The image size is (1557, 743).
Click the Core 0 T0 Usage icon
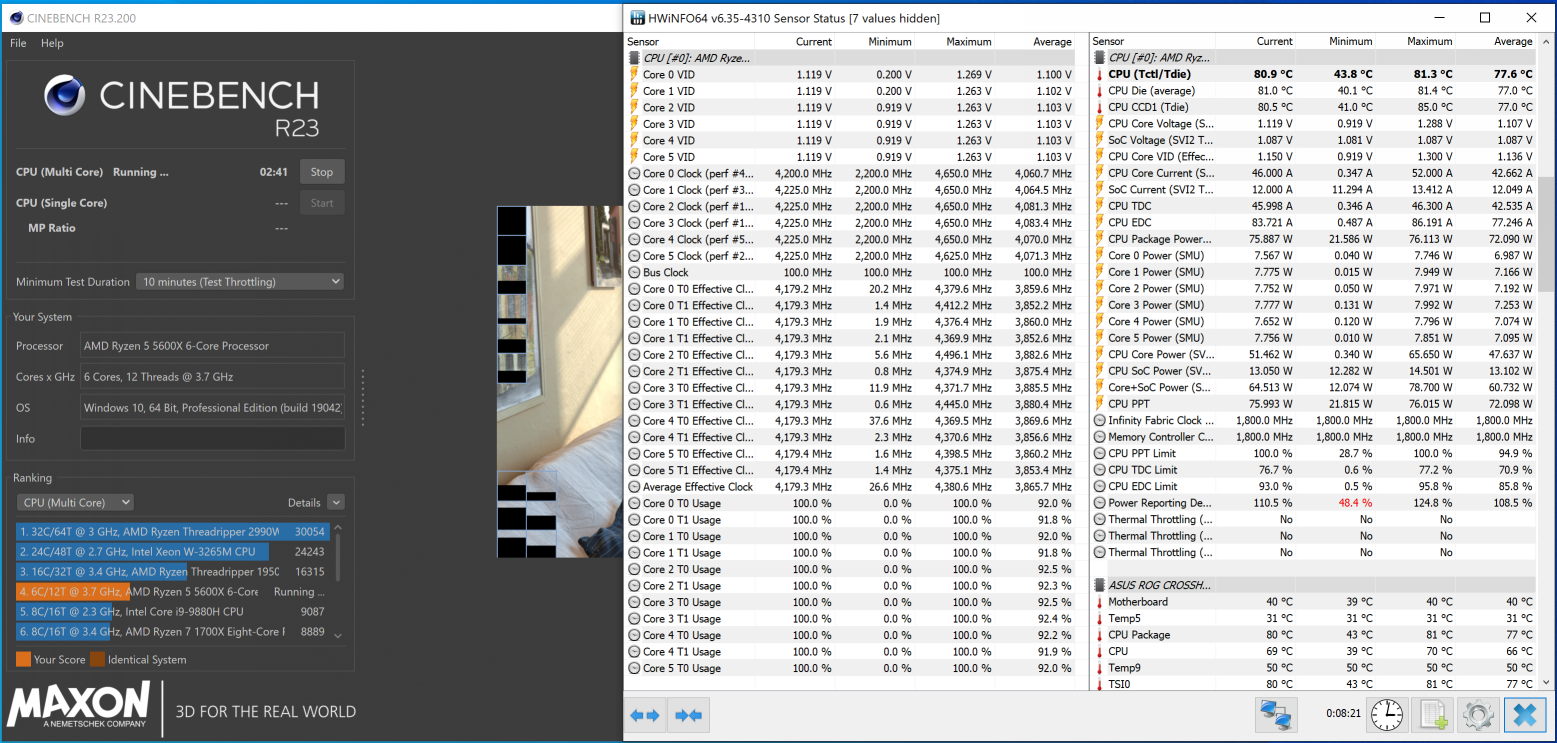(x=634, y=503)
